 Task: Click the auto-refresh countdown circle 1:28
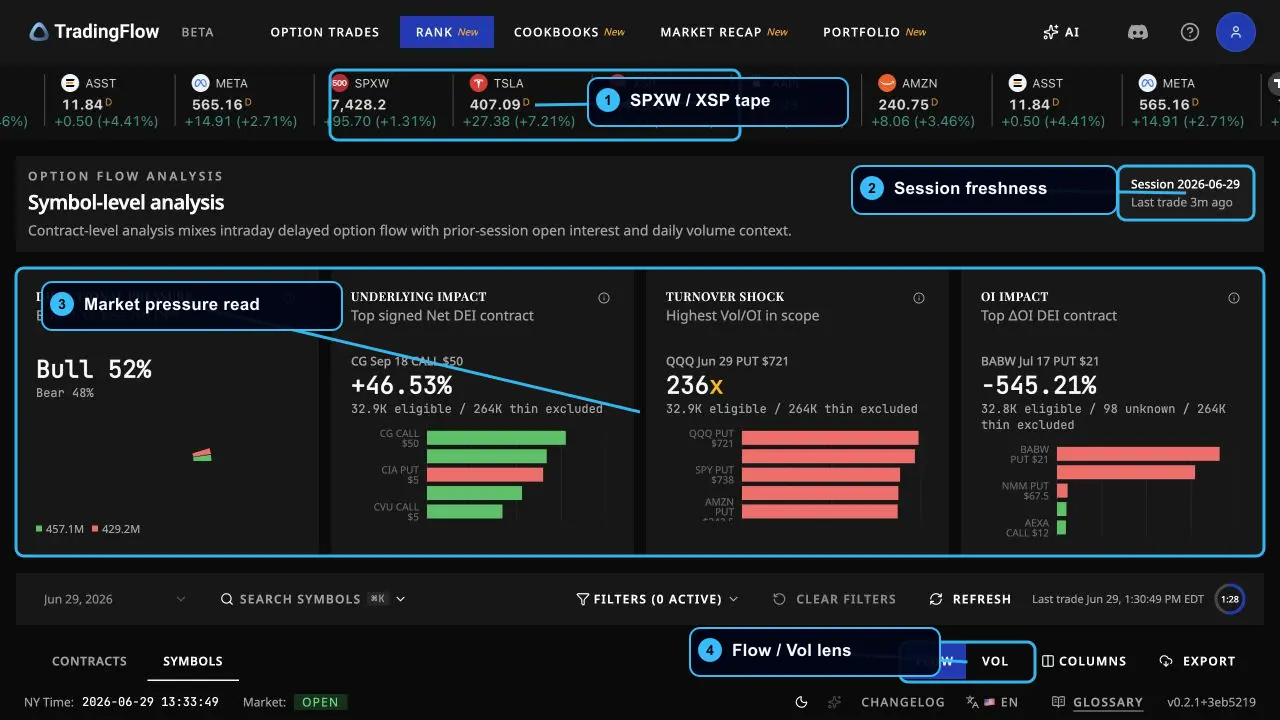click(x=1230, y=599)
